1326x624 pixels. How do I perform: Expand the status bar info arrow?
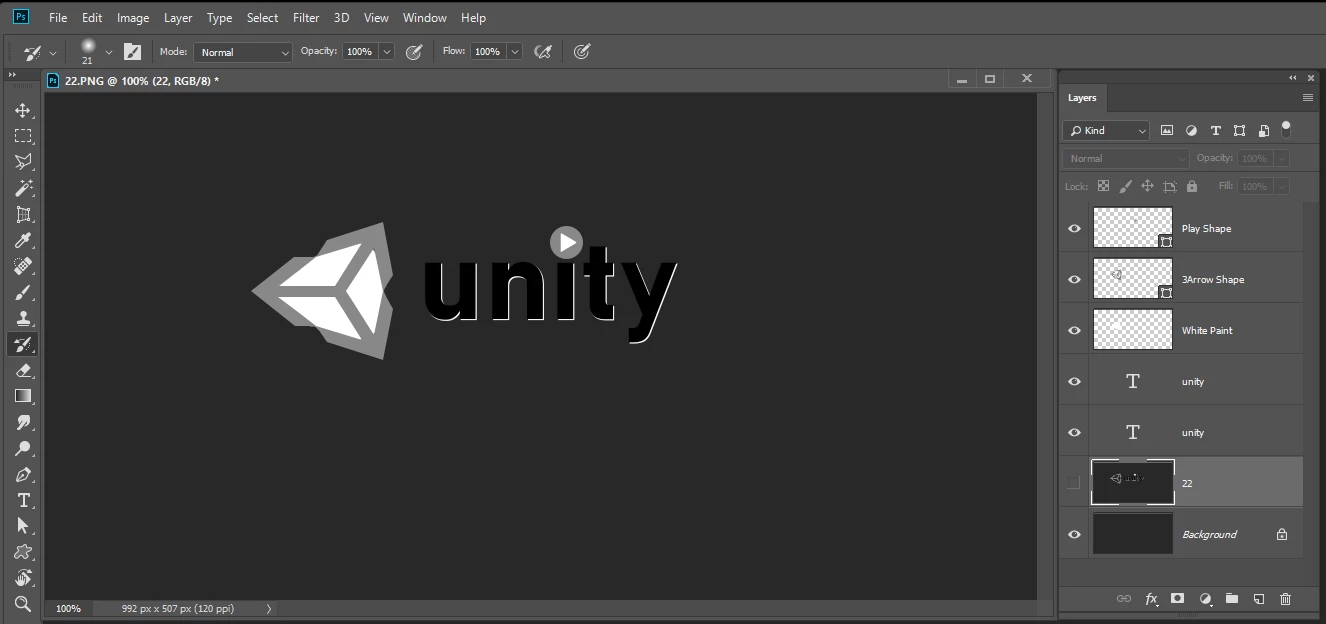(268, 608)
